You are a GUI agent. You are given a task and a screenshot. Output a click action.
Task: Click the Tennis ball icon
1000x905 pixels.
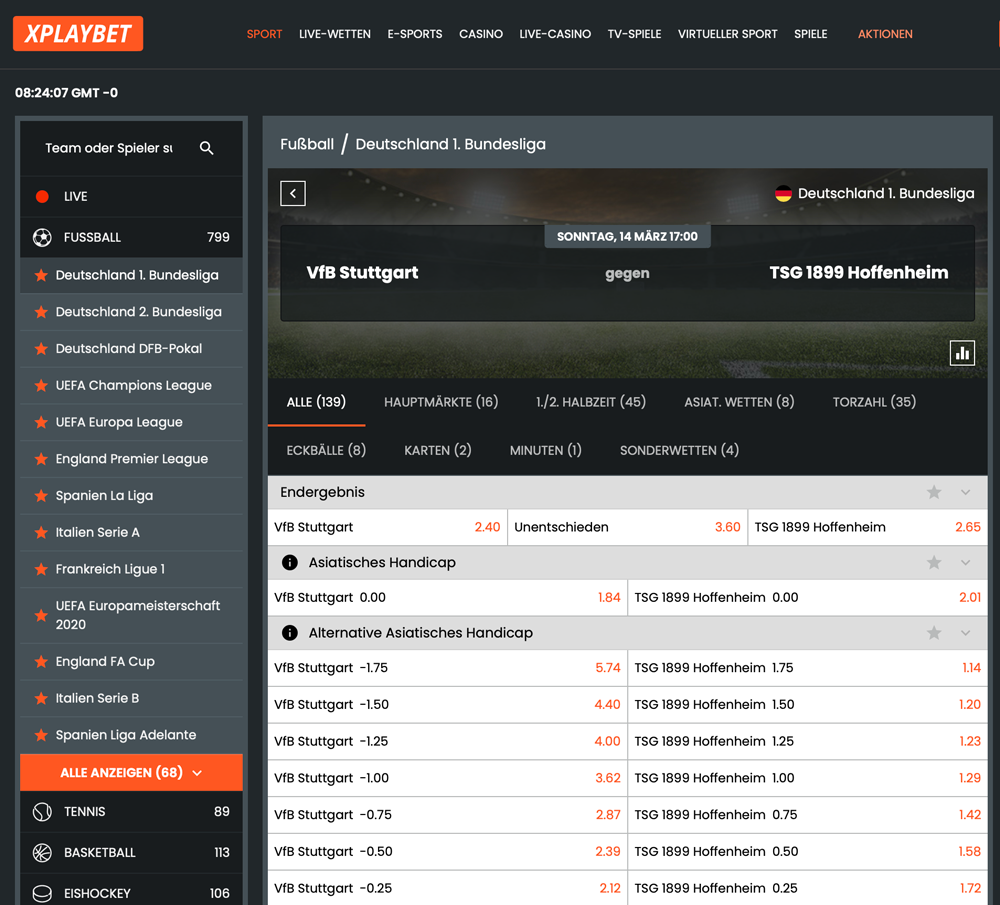42,812
